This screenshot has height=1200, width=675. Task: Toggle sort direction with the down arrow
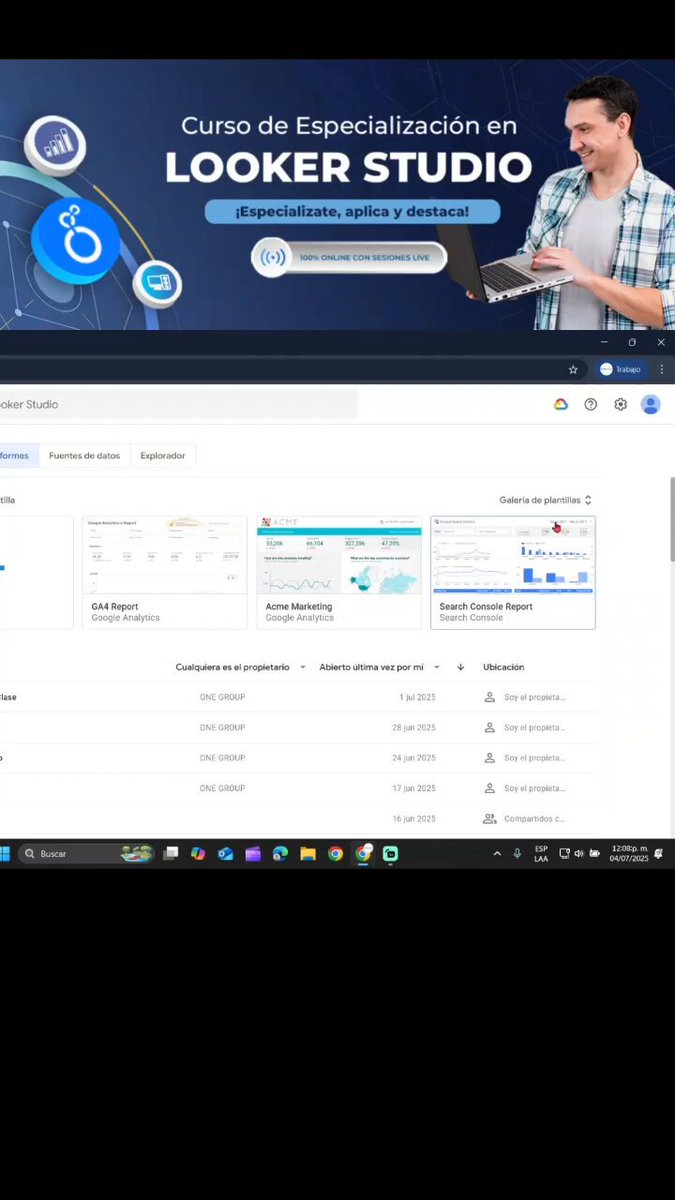[461, 667]
